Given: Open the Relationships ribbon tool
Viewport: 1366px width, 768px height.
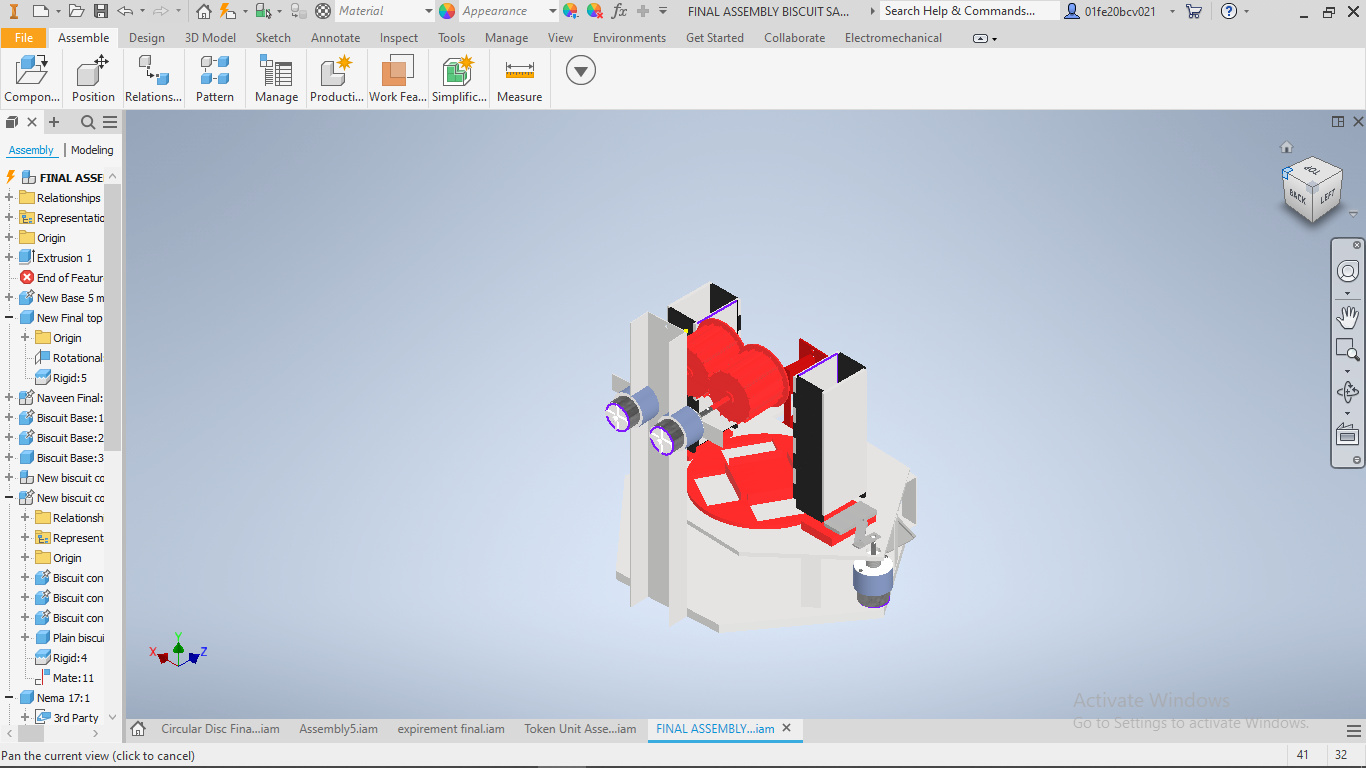Looking at the screenshot, I should pos(153,79).
